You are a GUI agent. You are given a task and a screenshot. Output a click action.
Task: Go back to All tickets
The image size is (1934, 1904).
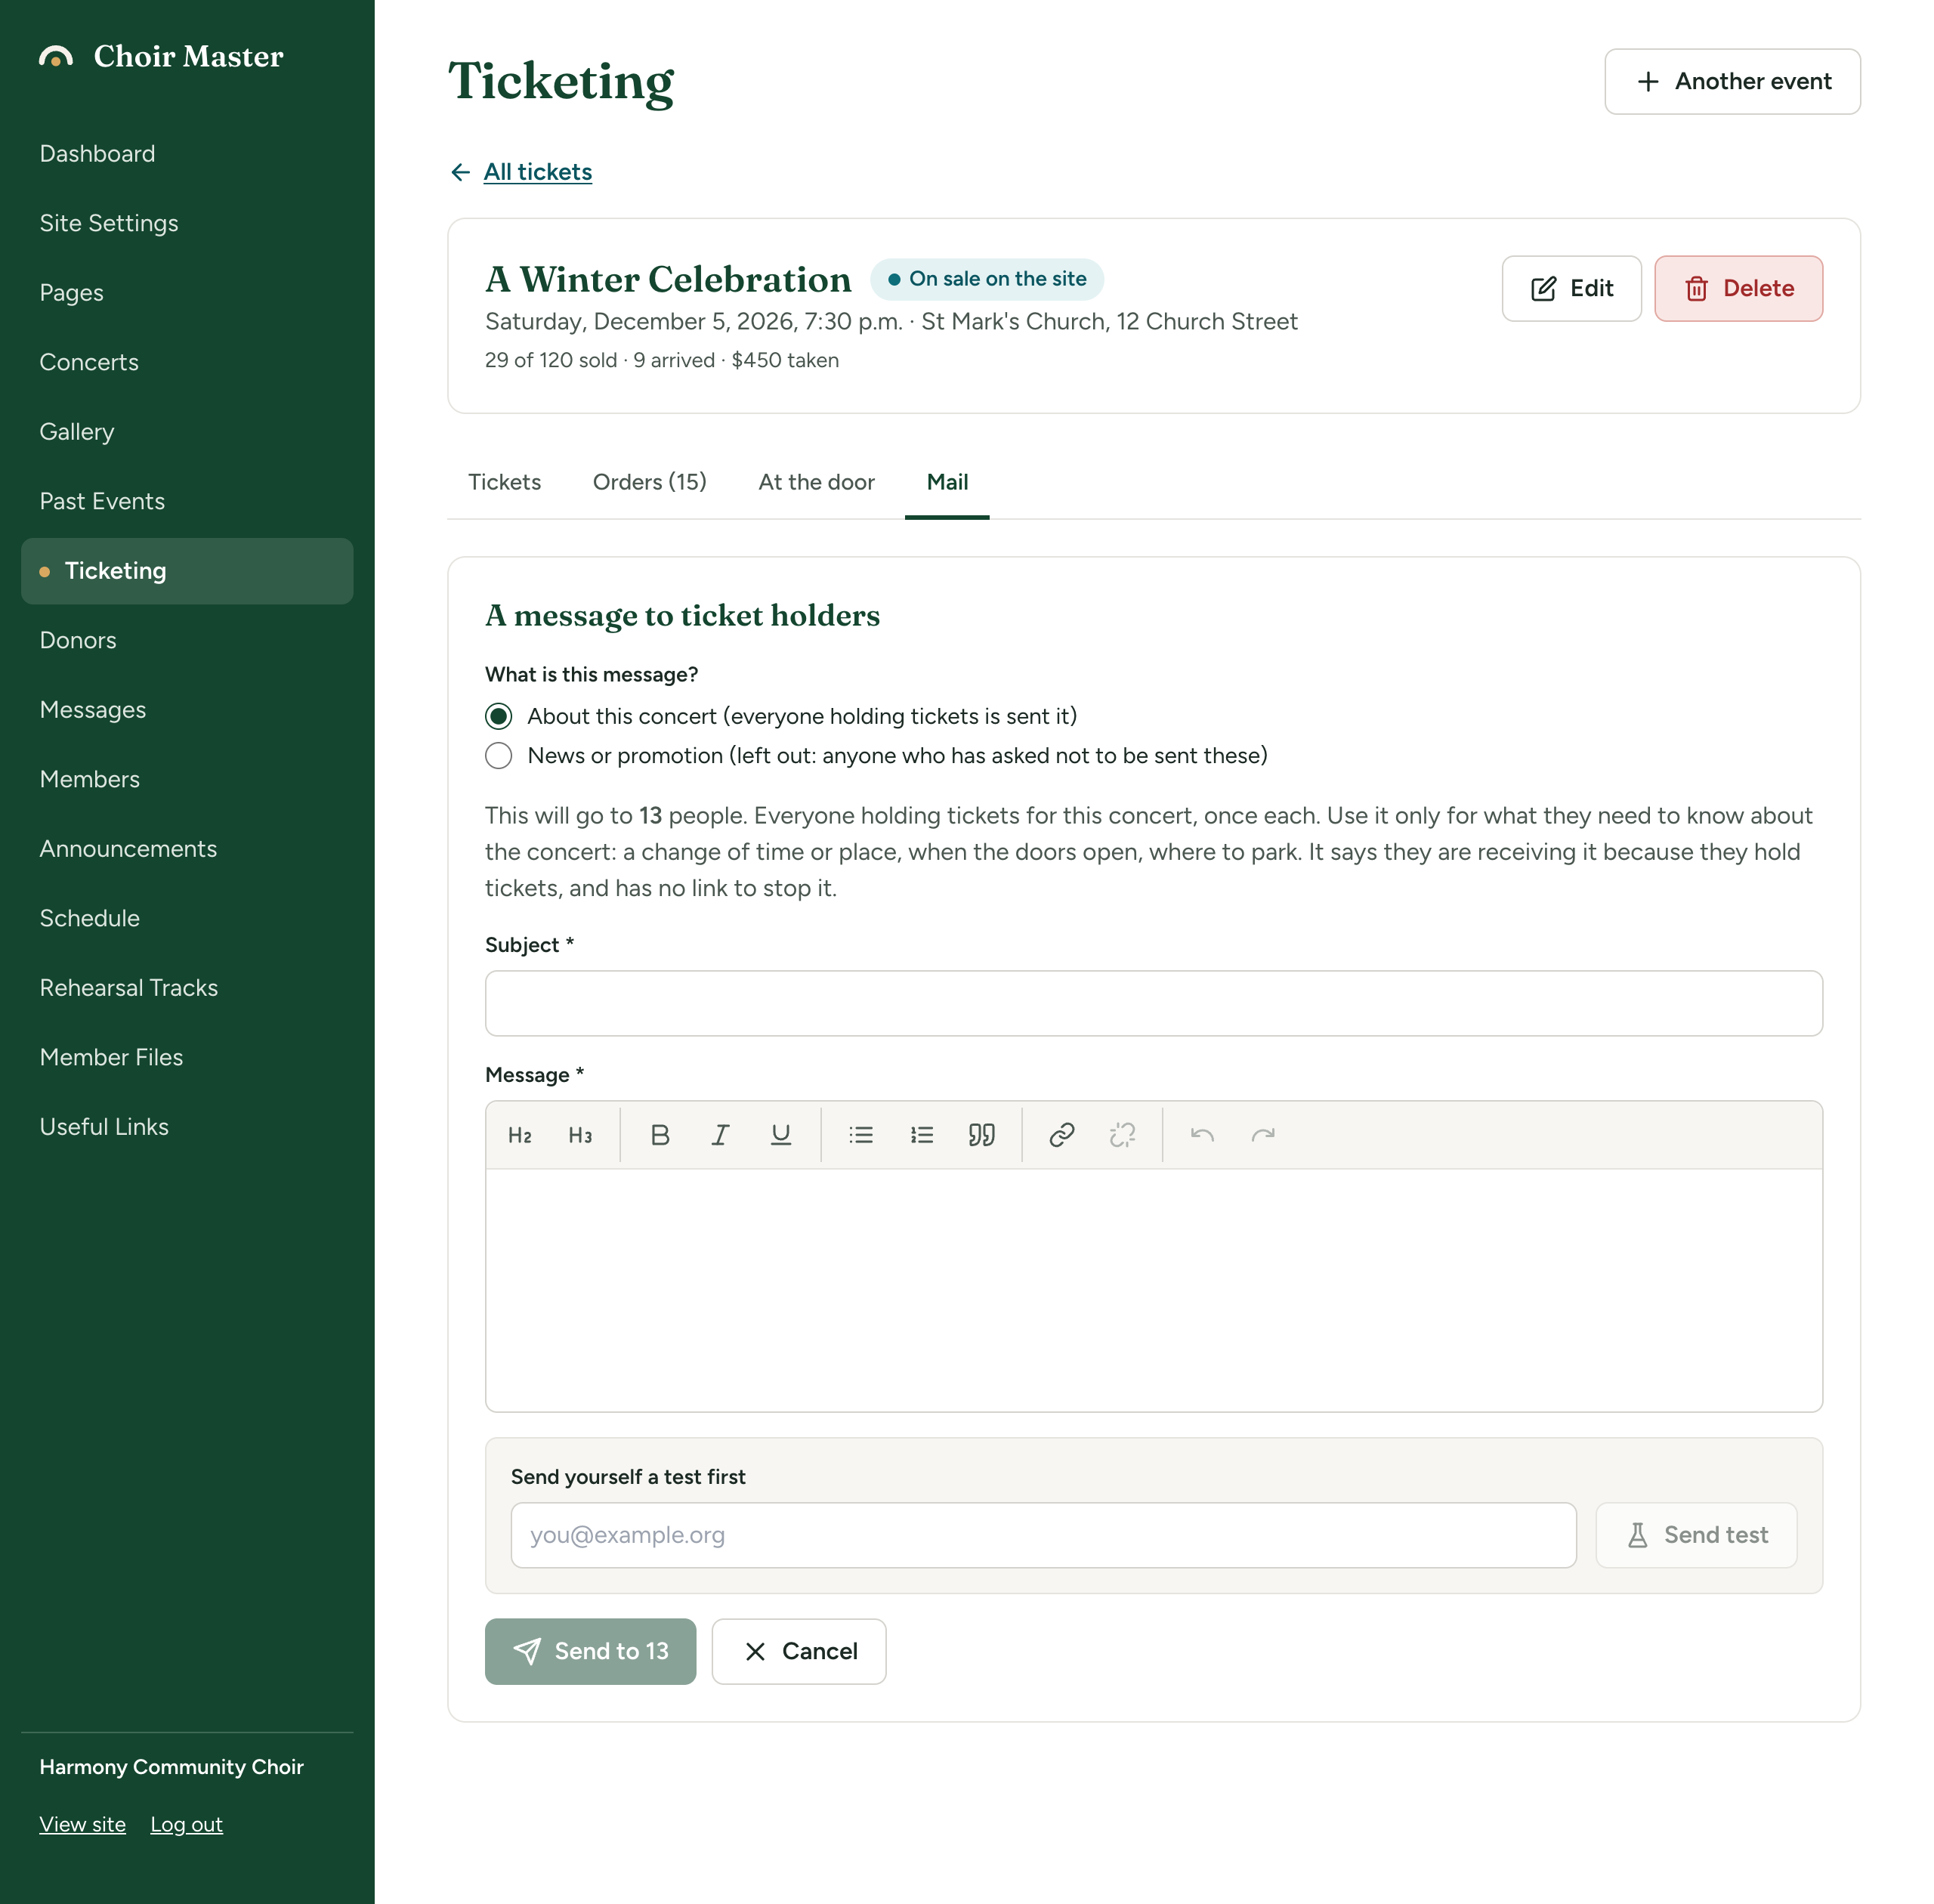[x=537, y=172]
